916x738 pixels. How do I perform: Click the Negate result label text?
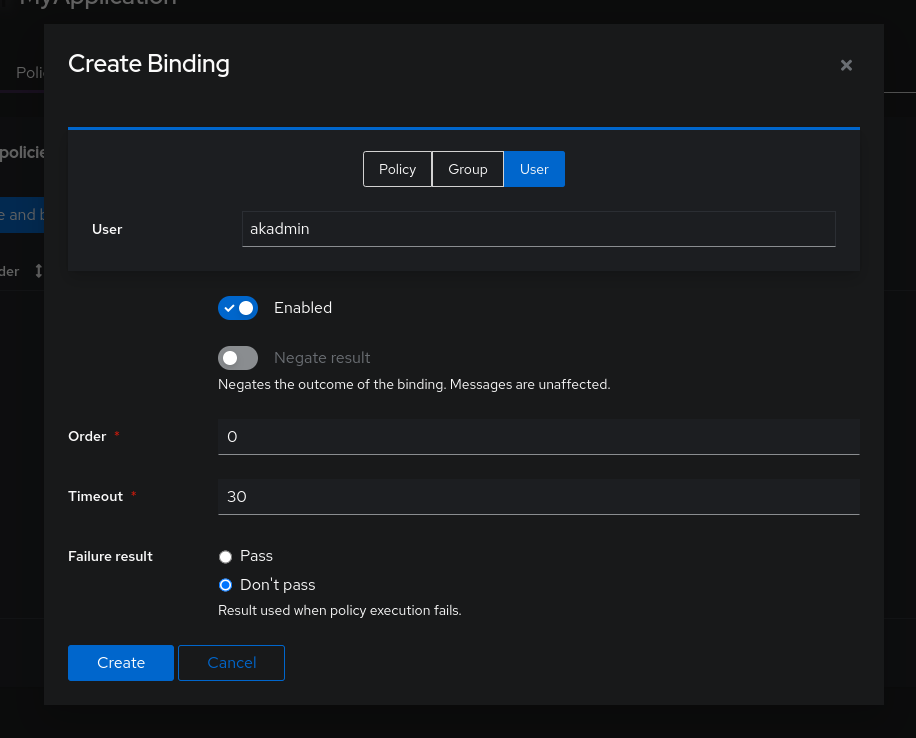[x=322, y=358]
